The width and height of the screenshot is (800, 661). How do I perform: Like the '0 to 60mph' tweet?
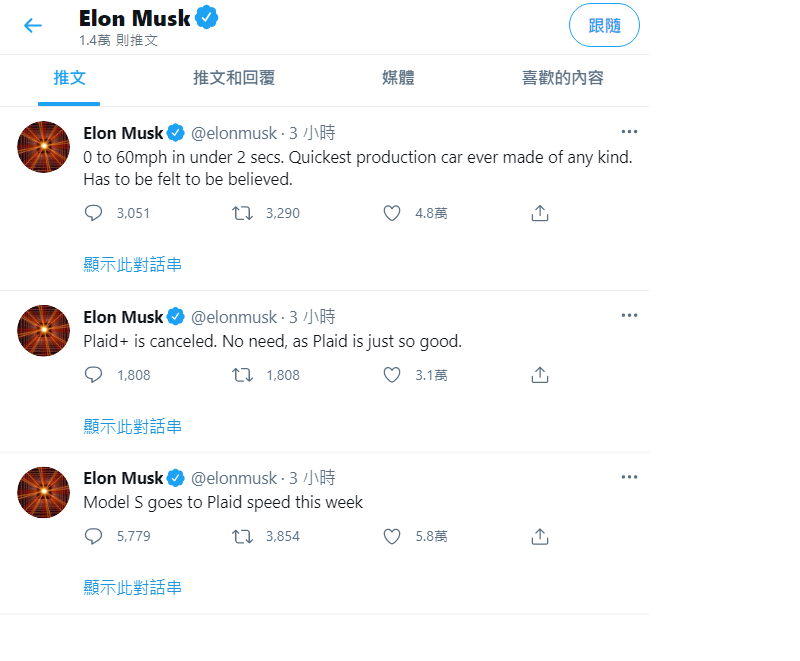[x=392, y=213]
